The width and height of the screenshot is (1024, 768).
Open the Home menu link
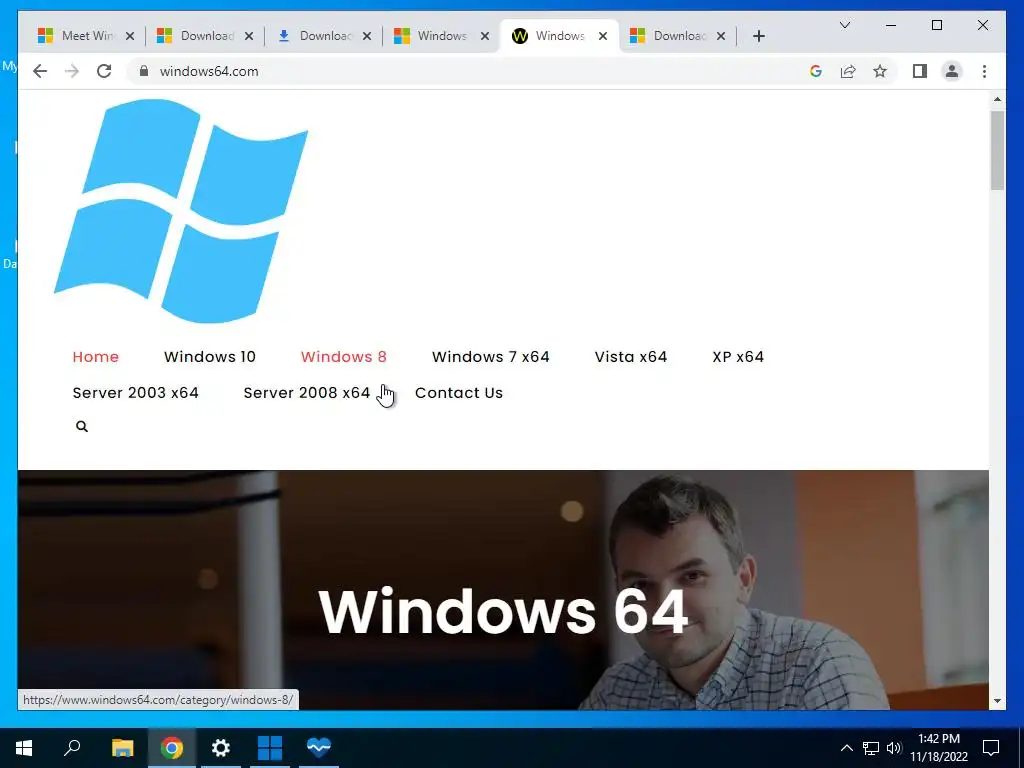pos(95,357)
